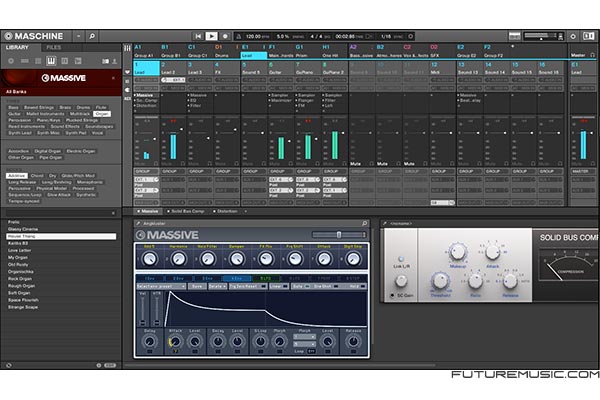Select the Distortion plug-in tab
Screen dimensions: 600x400
point(226,211)
